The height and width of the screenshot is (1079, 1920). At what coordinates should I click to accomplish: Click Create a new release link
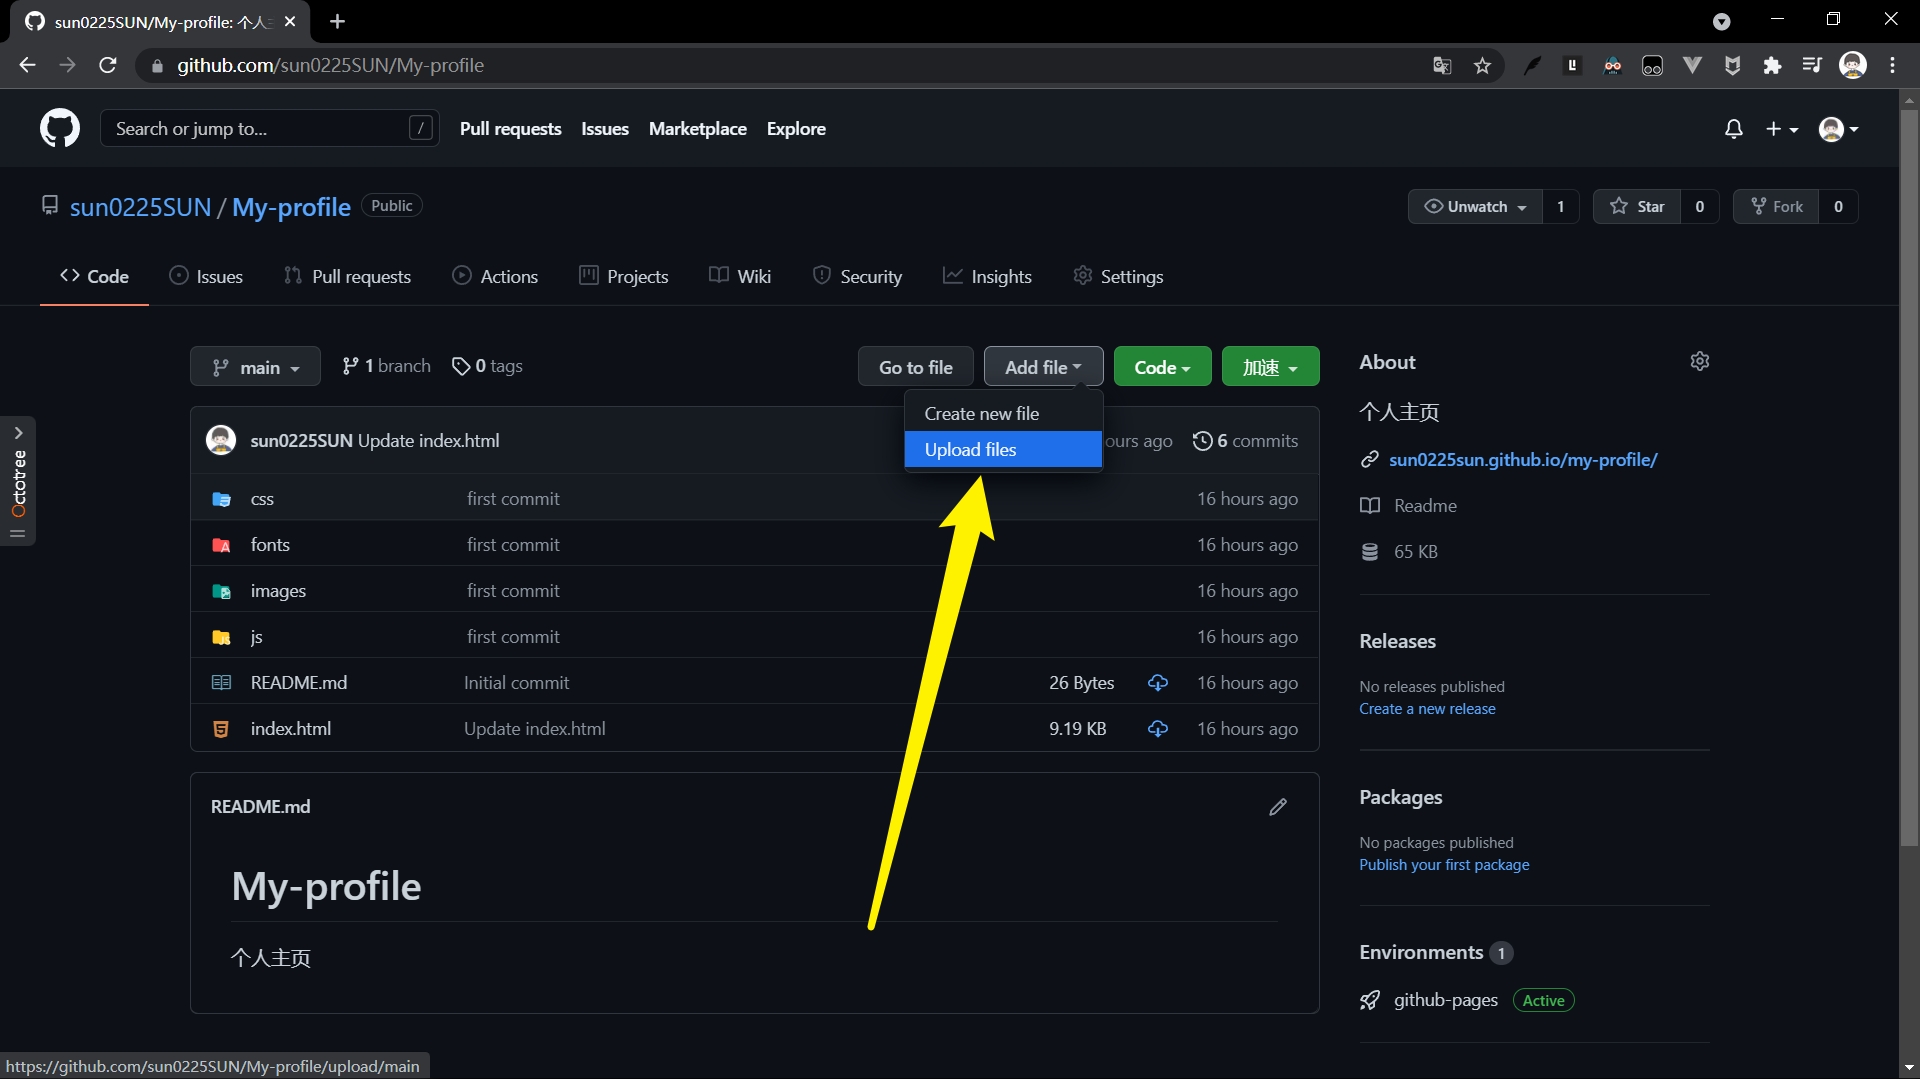click(1427, 709)
